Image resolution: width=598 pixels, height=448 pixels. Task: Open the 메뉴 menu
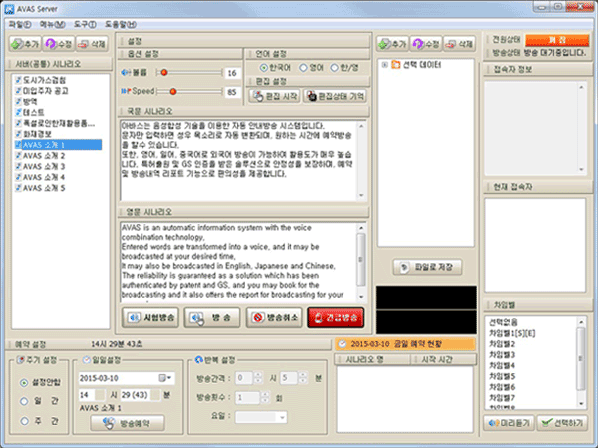52,24
